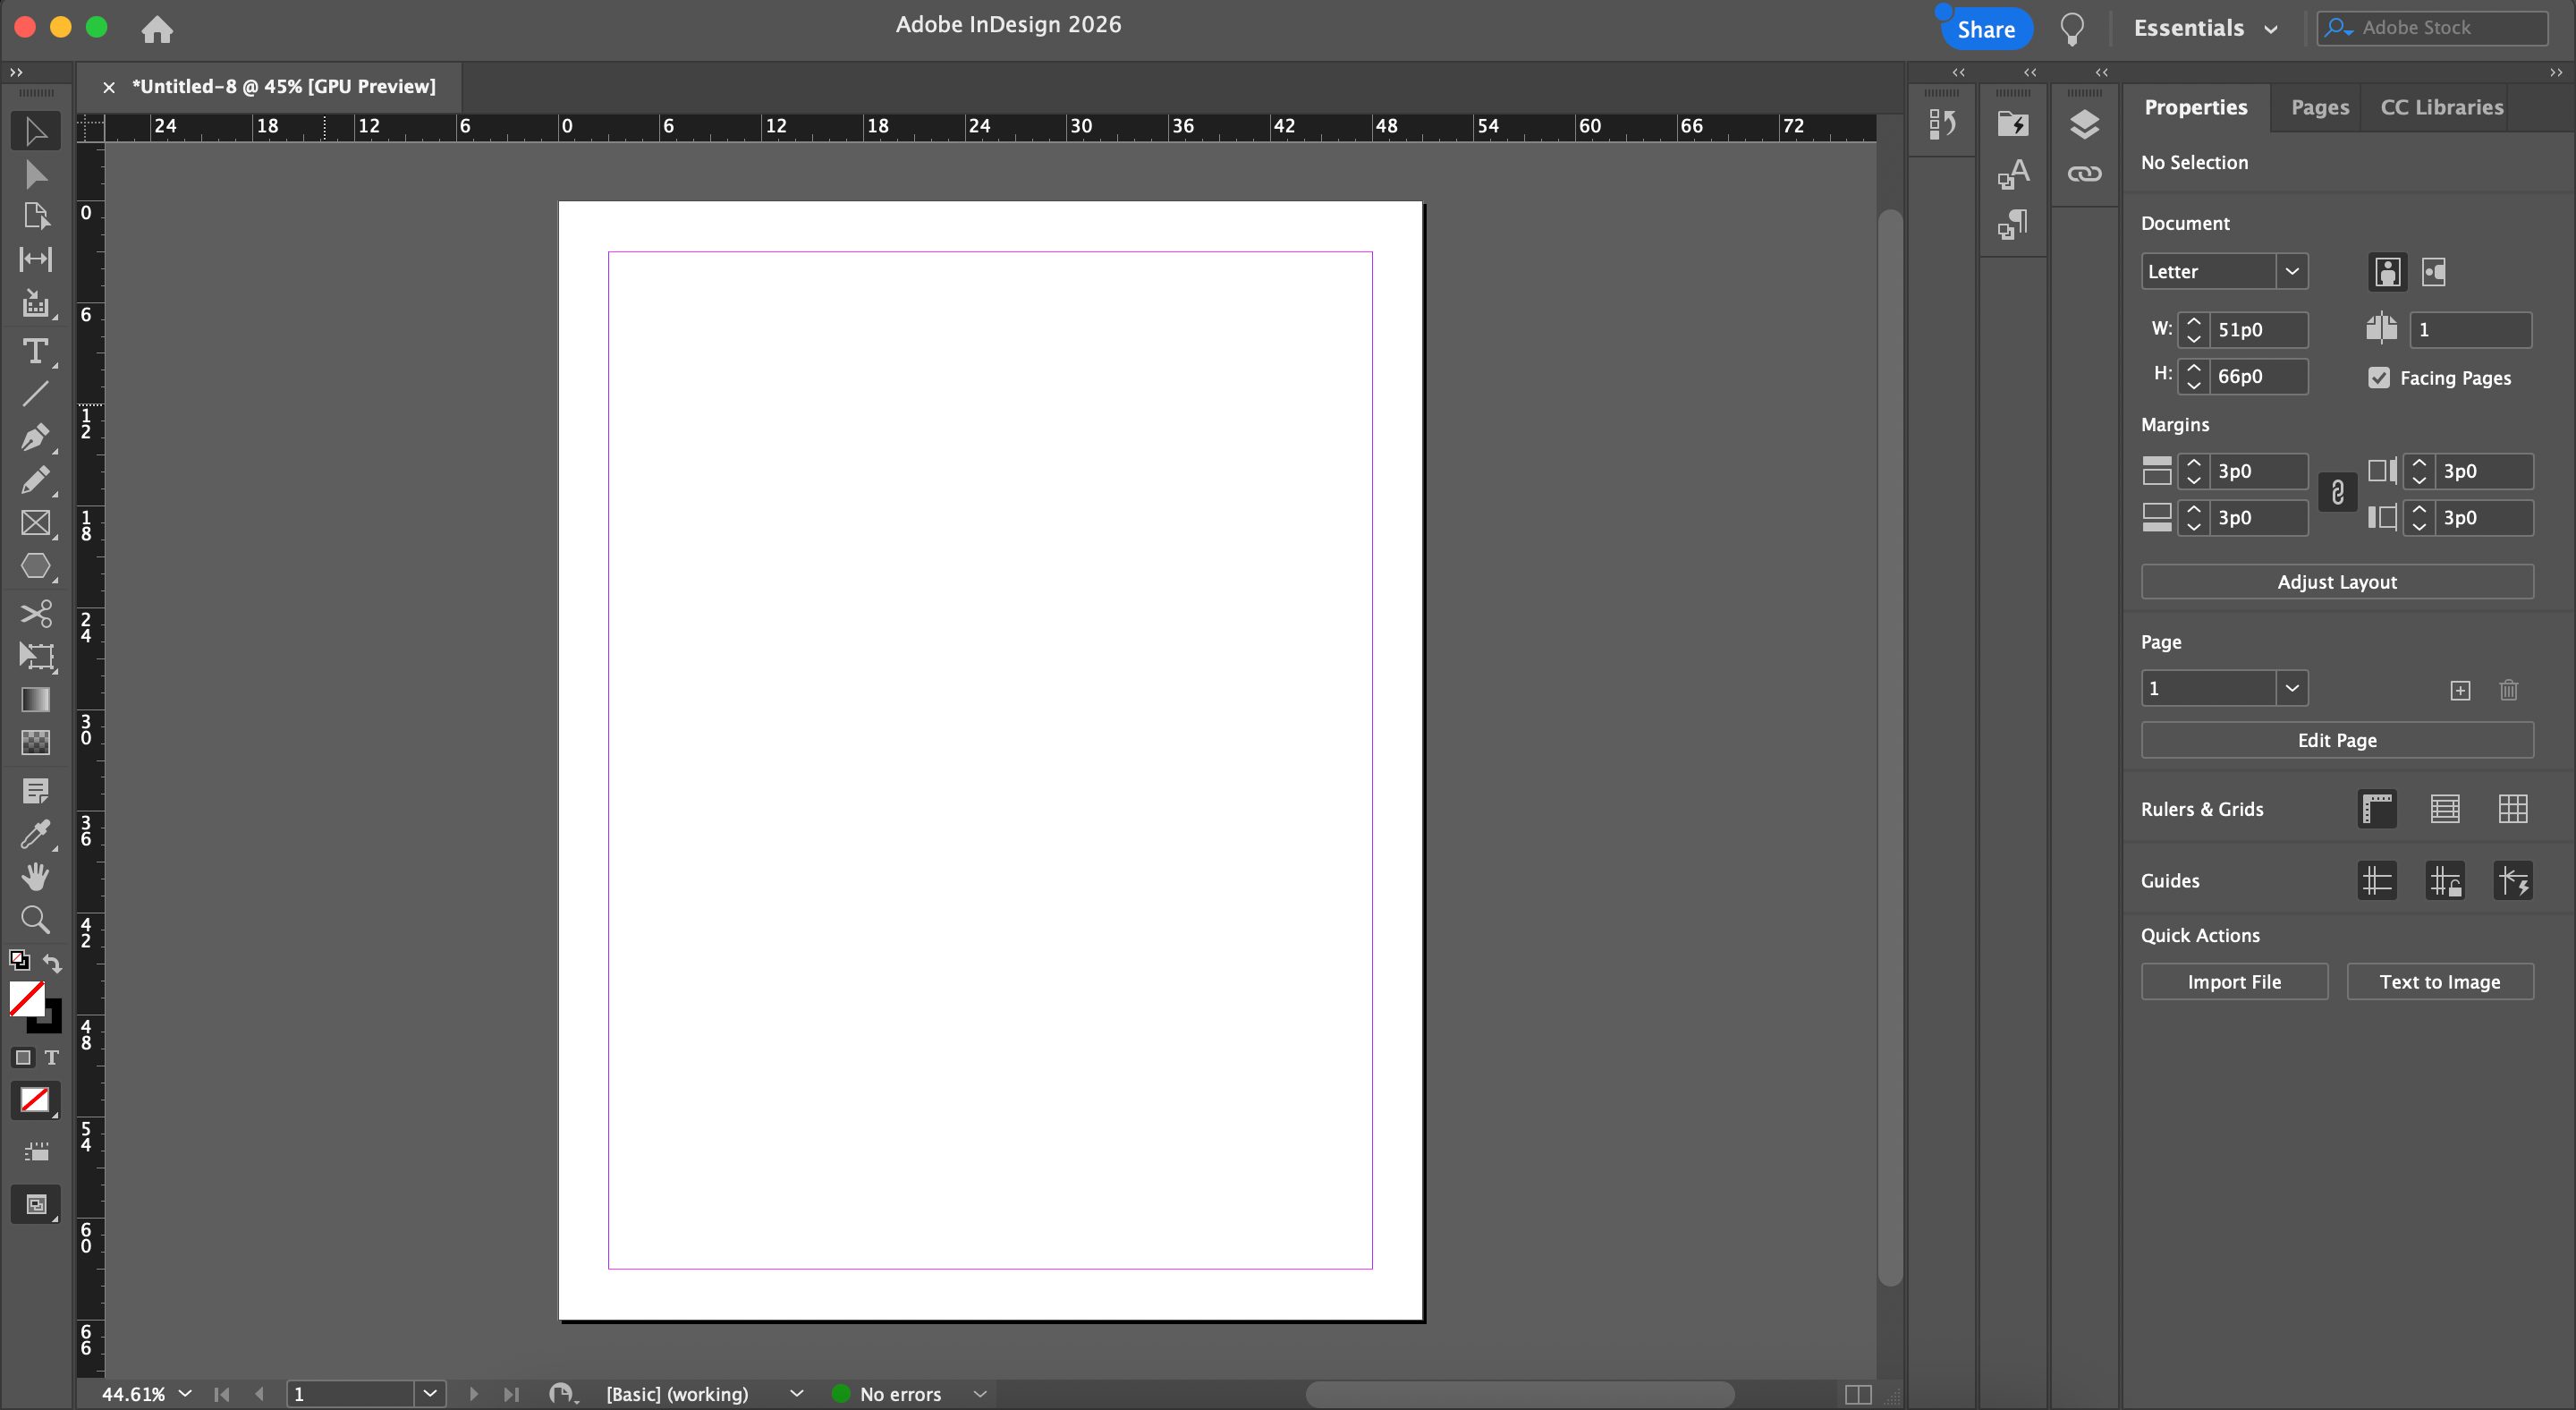Select the Hand tool
The width and height of the screenshot is (2576, 1410).
pyautogui.click(x=35, y=877)
